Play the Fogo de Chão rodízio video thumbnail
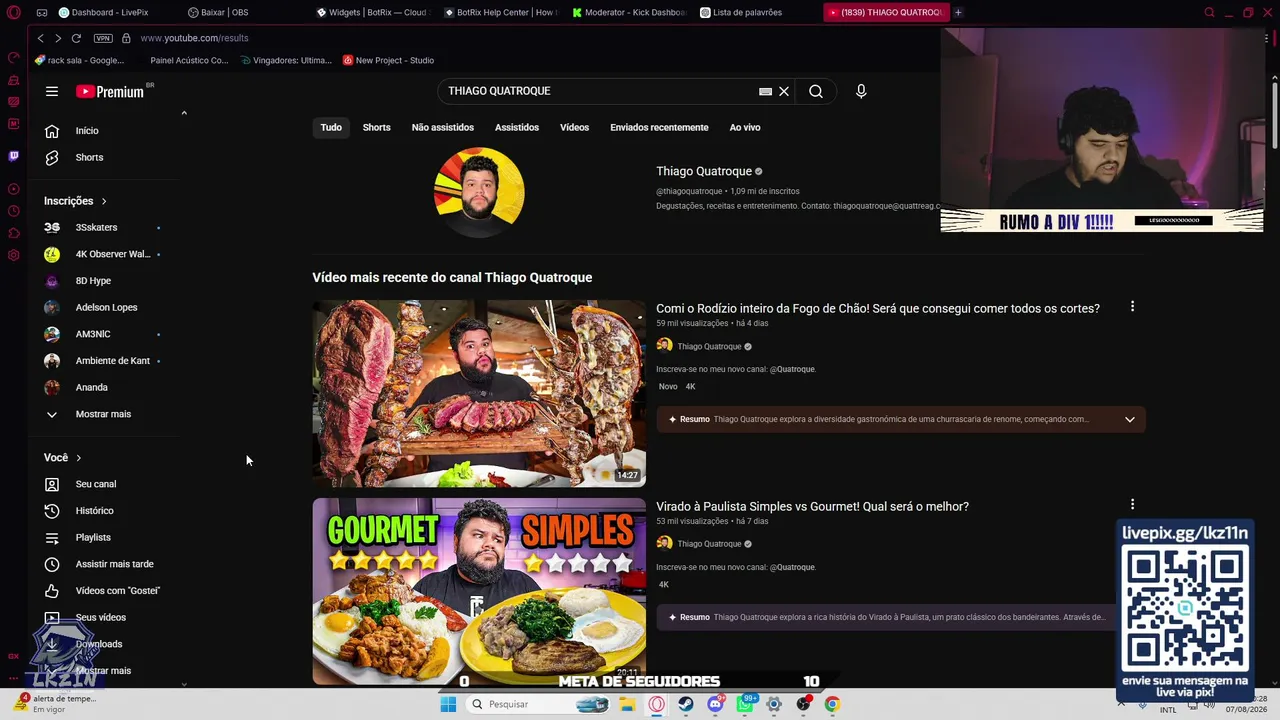The width and height of the screenshot is (1280, 720). point(479,394)
